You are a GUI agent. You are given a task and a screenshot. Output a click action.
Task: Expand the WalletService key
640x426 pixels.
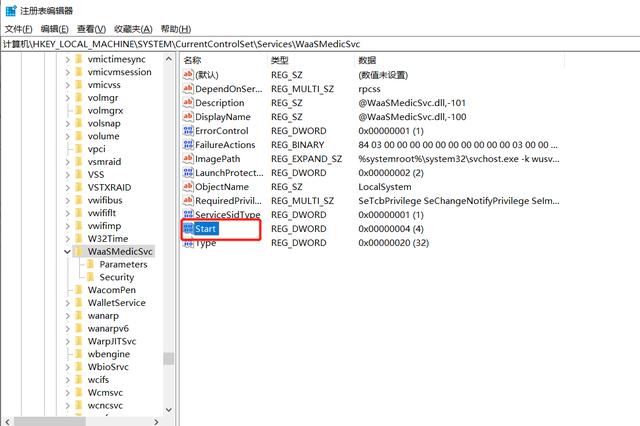68,303
